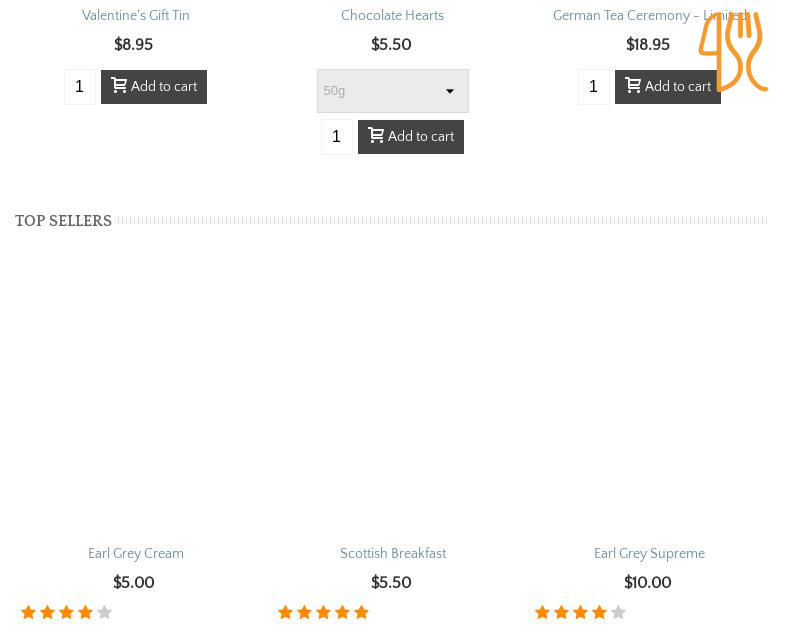Open Scottish Breakfast product page
The width and height of the screenshot is (785, 632).
pyautogui.click(x=392, y=554)
